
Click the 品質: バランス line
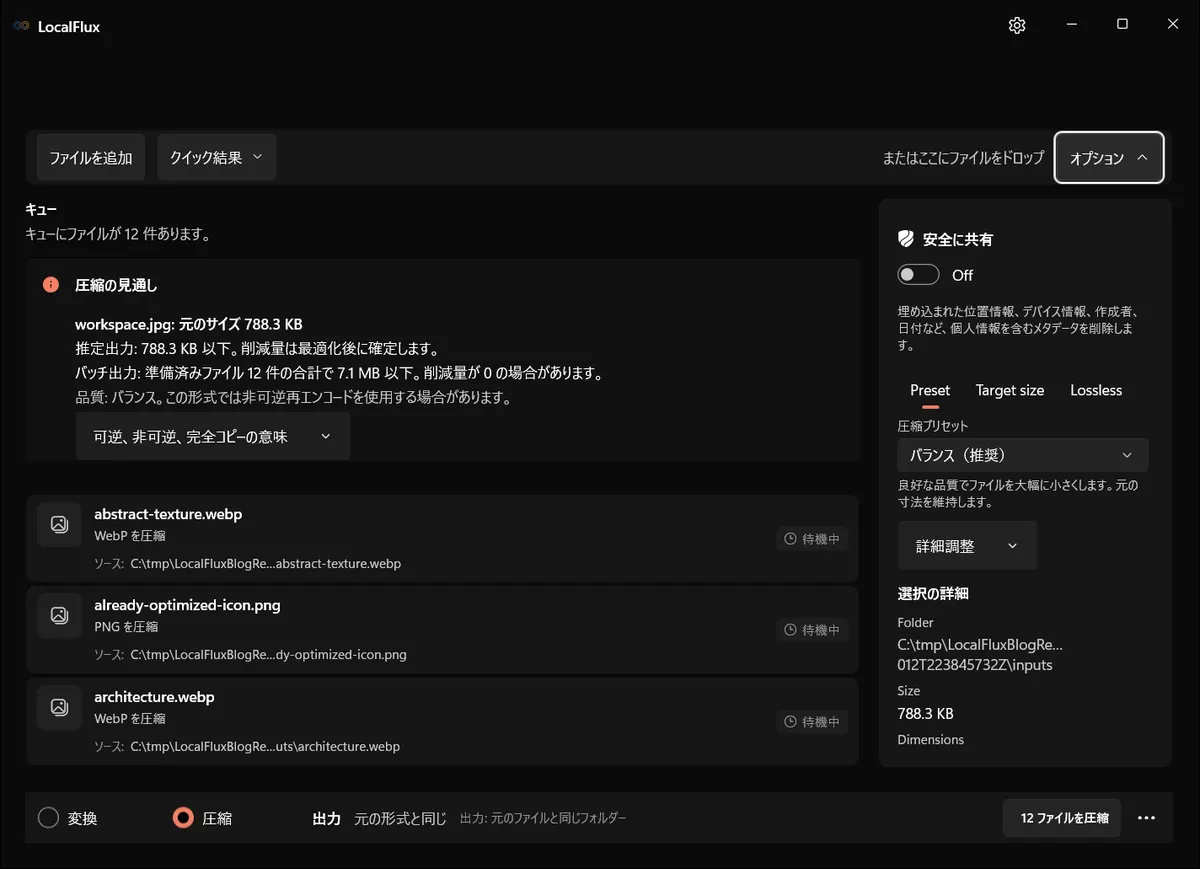click(293, 397)
